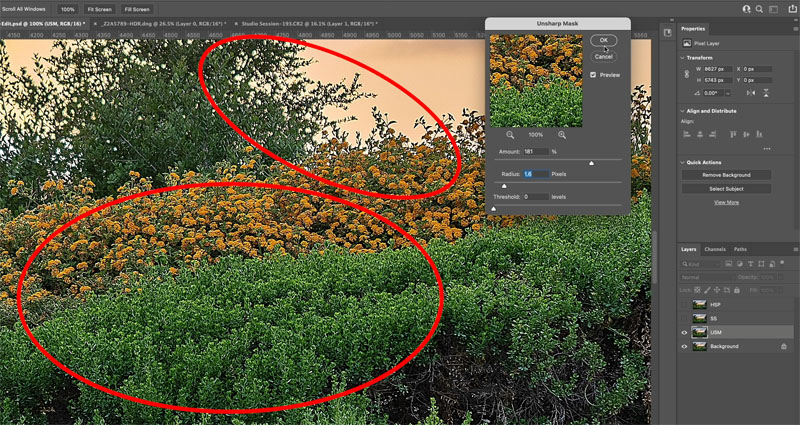The width and height of the screenshot is (800, 425).
Task: Toggle layer filtering on/off switch
Action: tap(782, 262)
